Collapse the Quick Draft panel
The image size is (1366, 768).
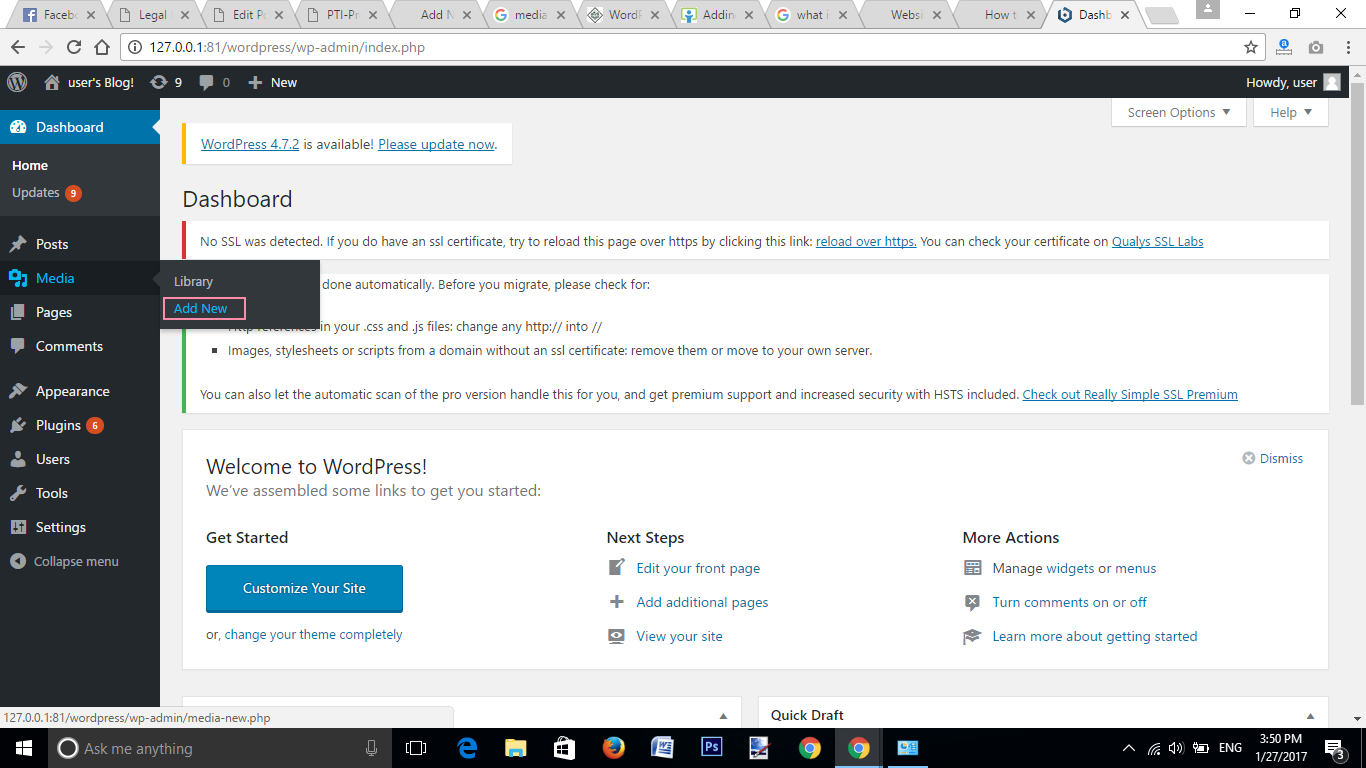pos(1310,715)
